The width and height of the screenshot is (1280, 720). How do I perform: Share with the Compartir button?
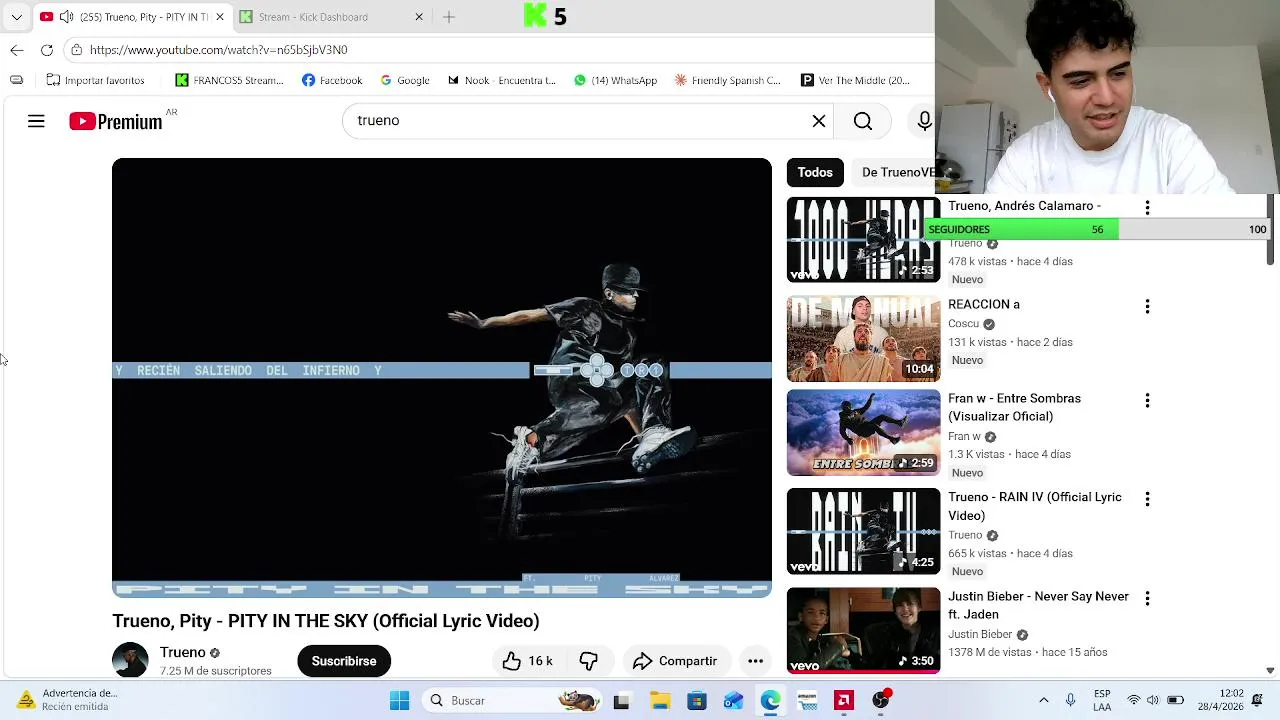coord(675,661)
